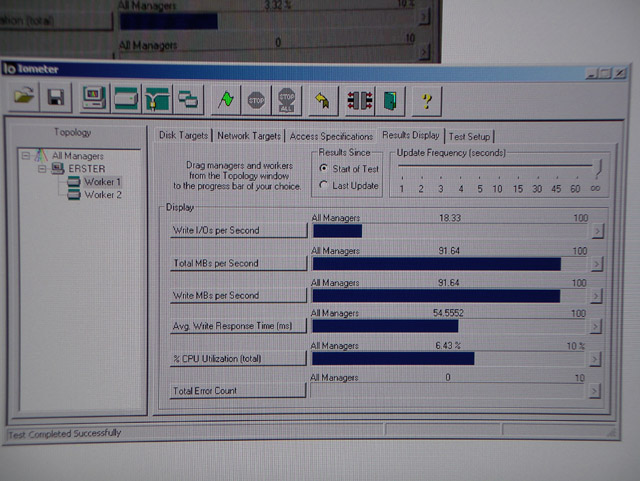
Task: Click the Total Error Count button
Action: point(237,391)
